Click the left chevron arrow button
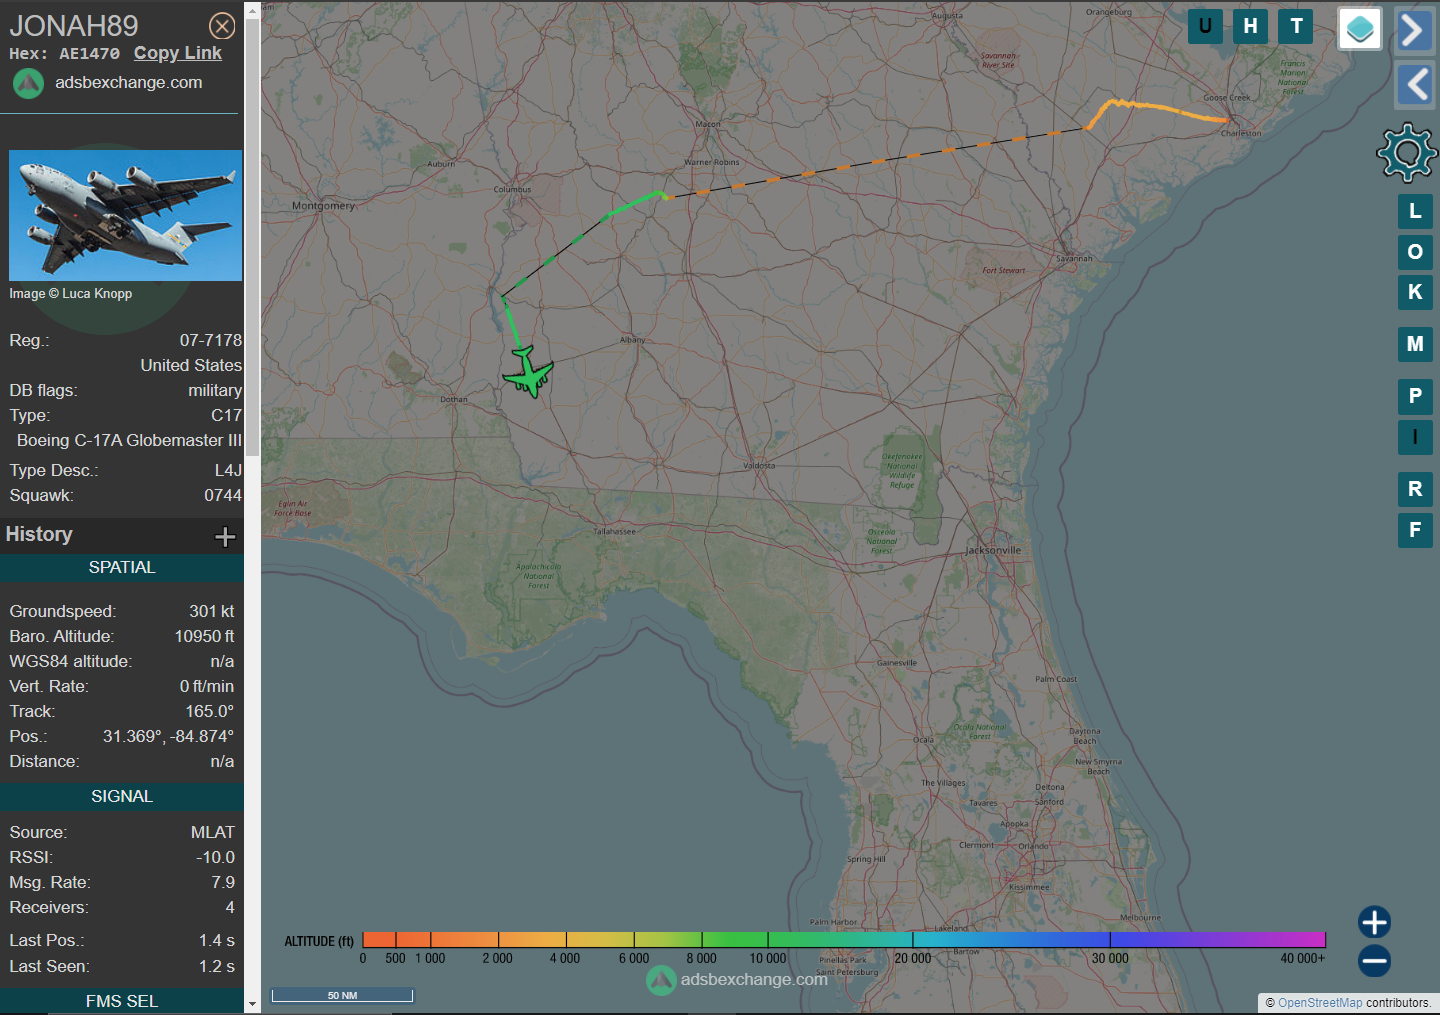The width and height of the screenshot is (1440, 1015). pyautogui.click(x=1414, y=85)
